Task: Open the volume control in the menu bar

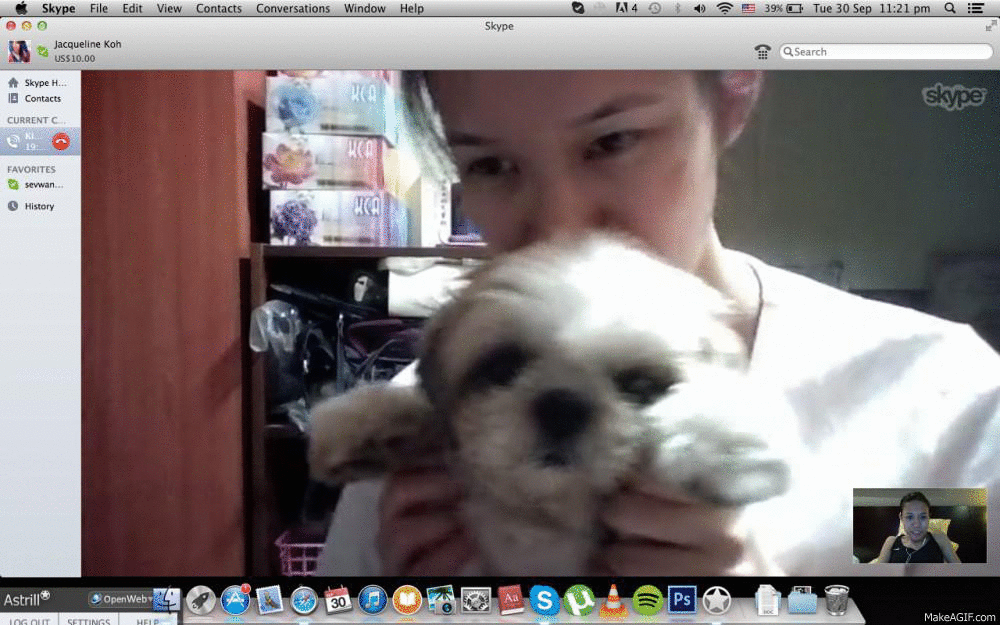Action: tap(701, 8)
